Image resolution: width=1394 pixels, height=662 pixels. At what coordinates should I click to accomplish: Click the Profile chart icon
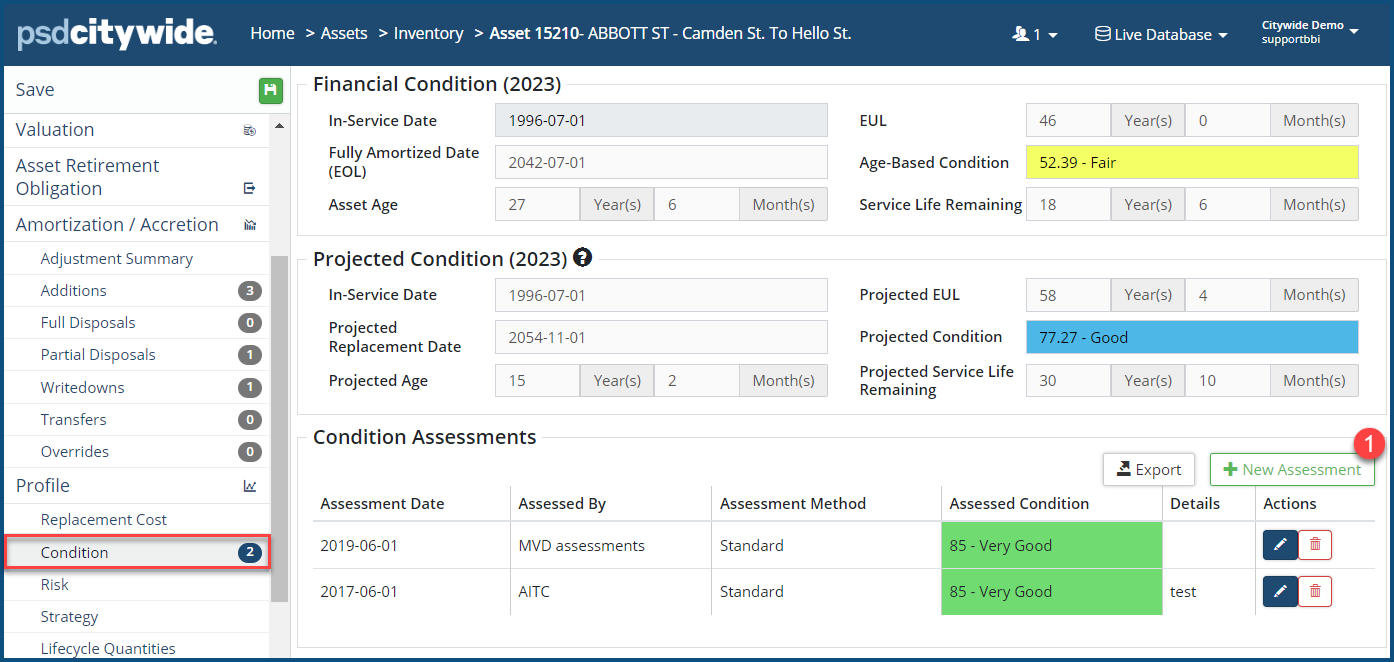pyautogui.click(x=250, y=486)
